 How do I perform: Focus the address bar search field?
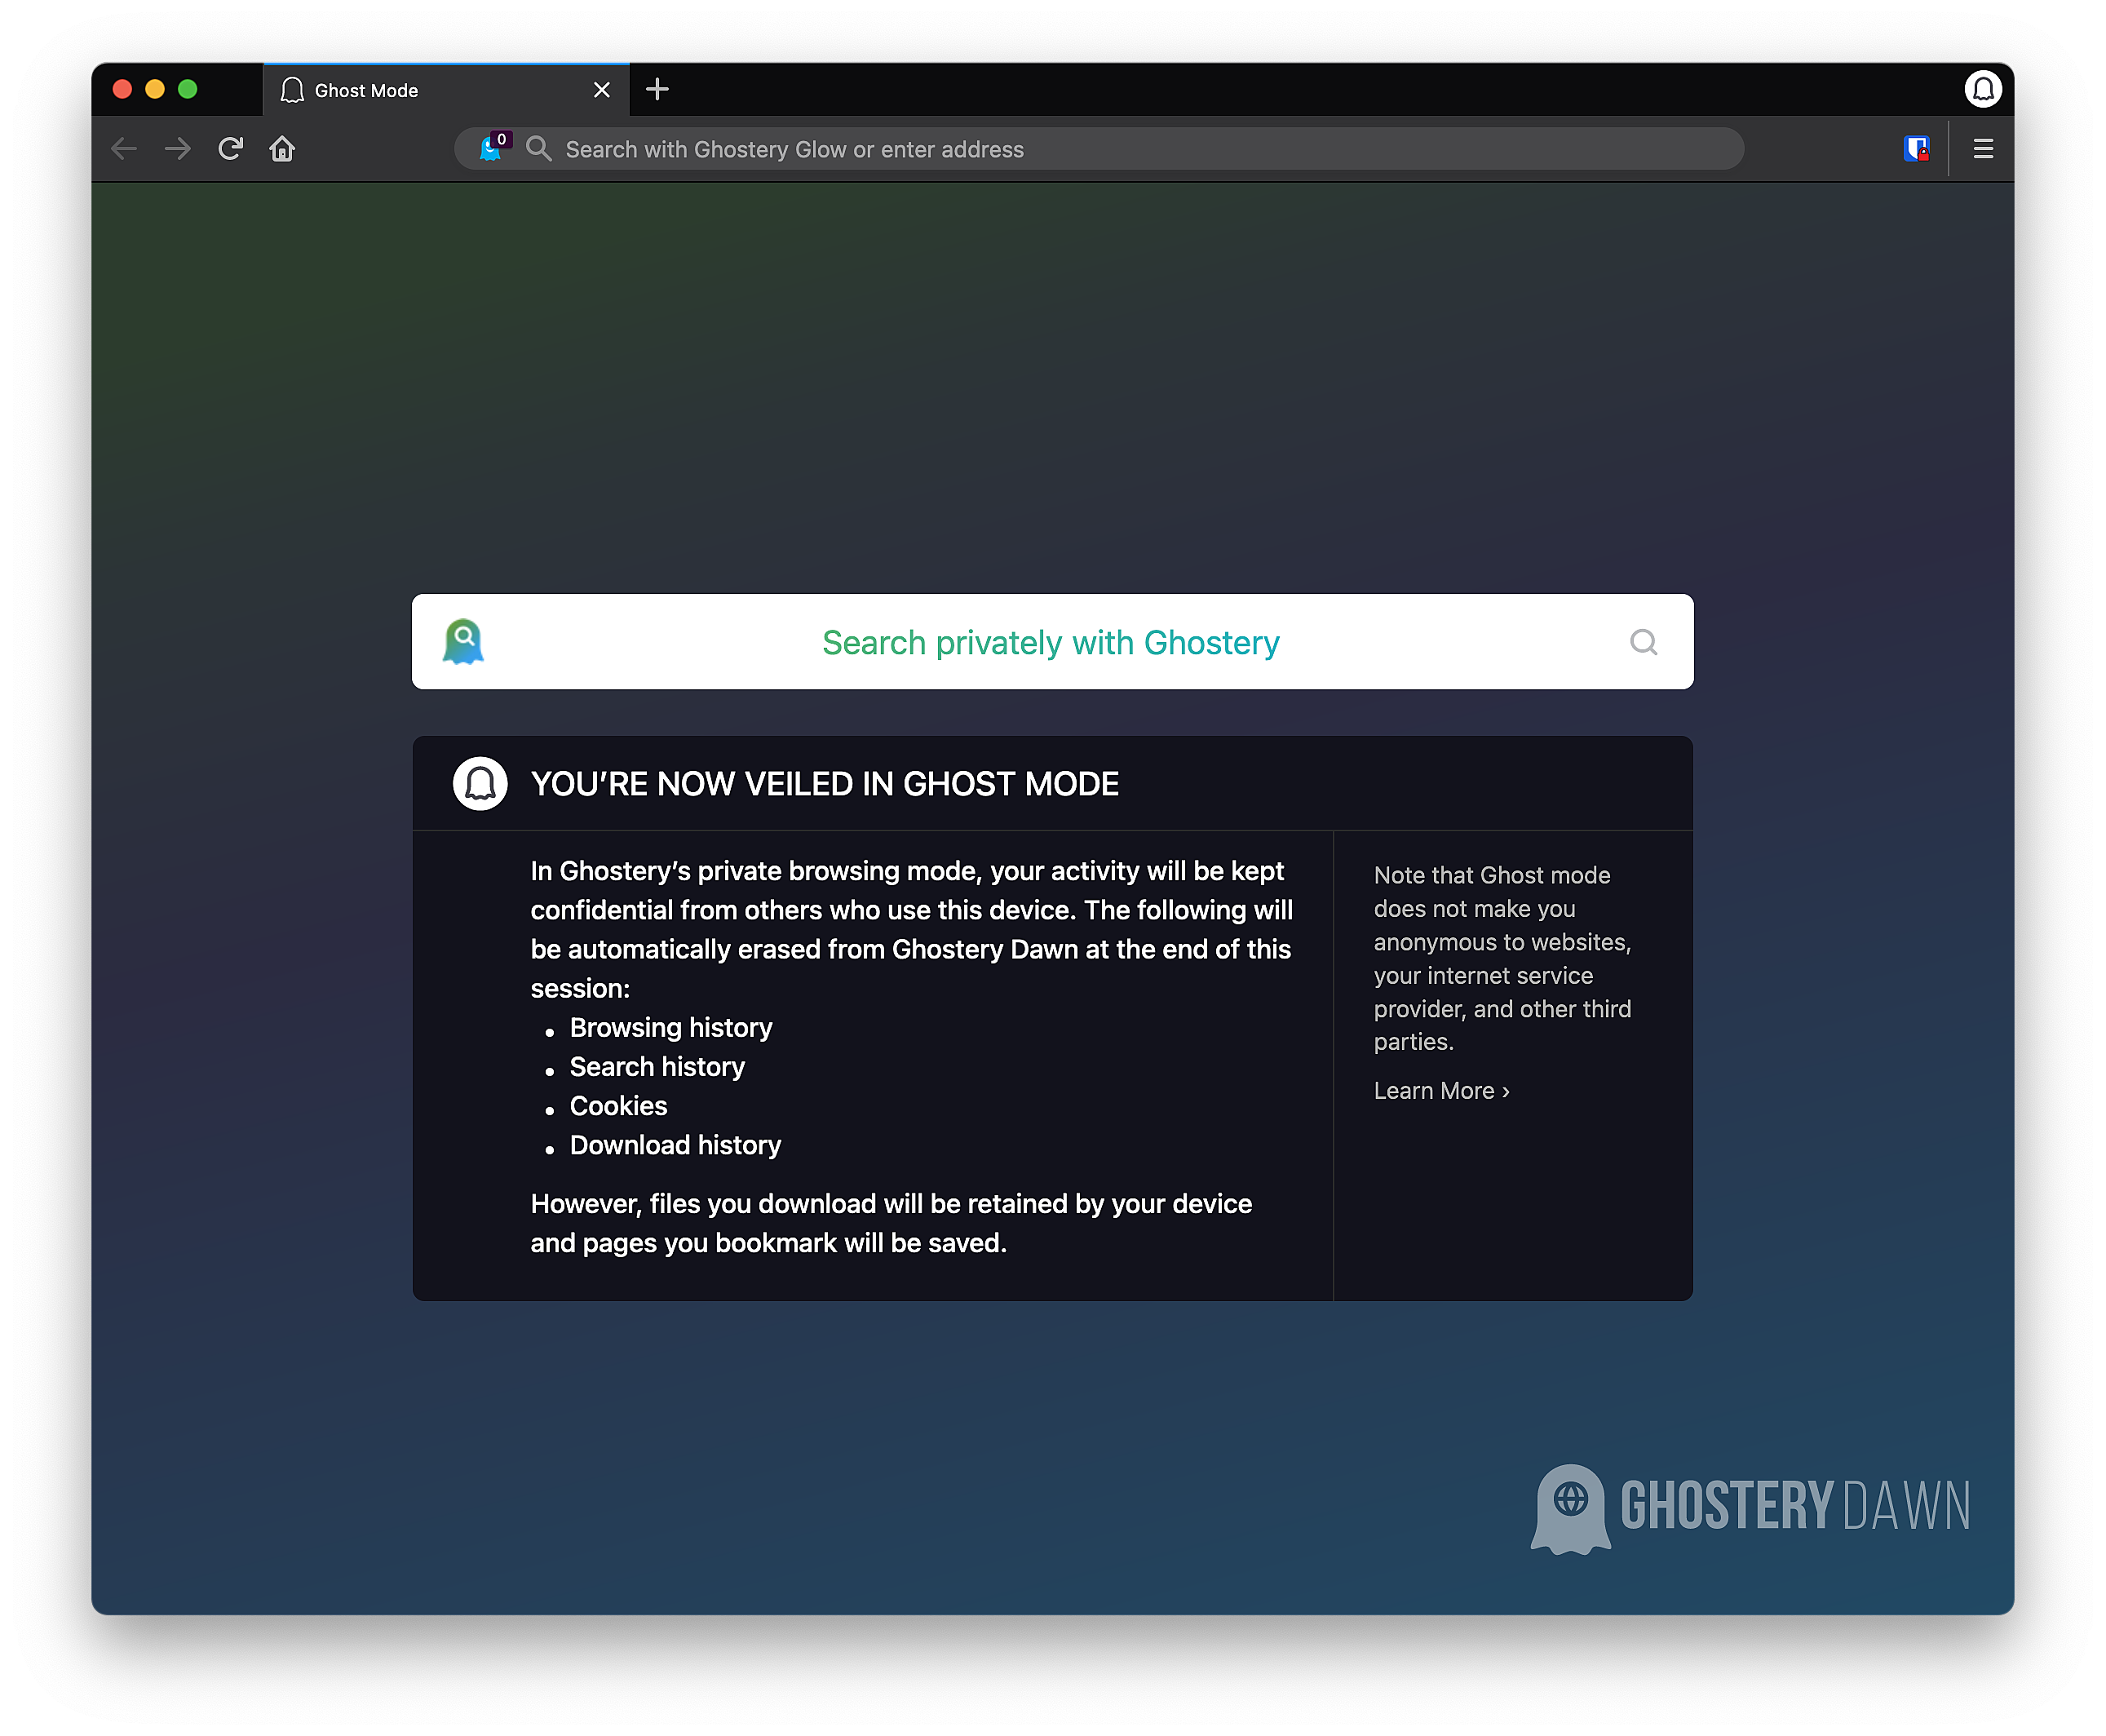click(x=1099, y=149)
